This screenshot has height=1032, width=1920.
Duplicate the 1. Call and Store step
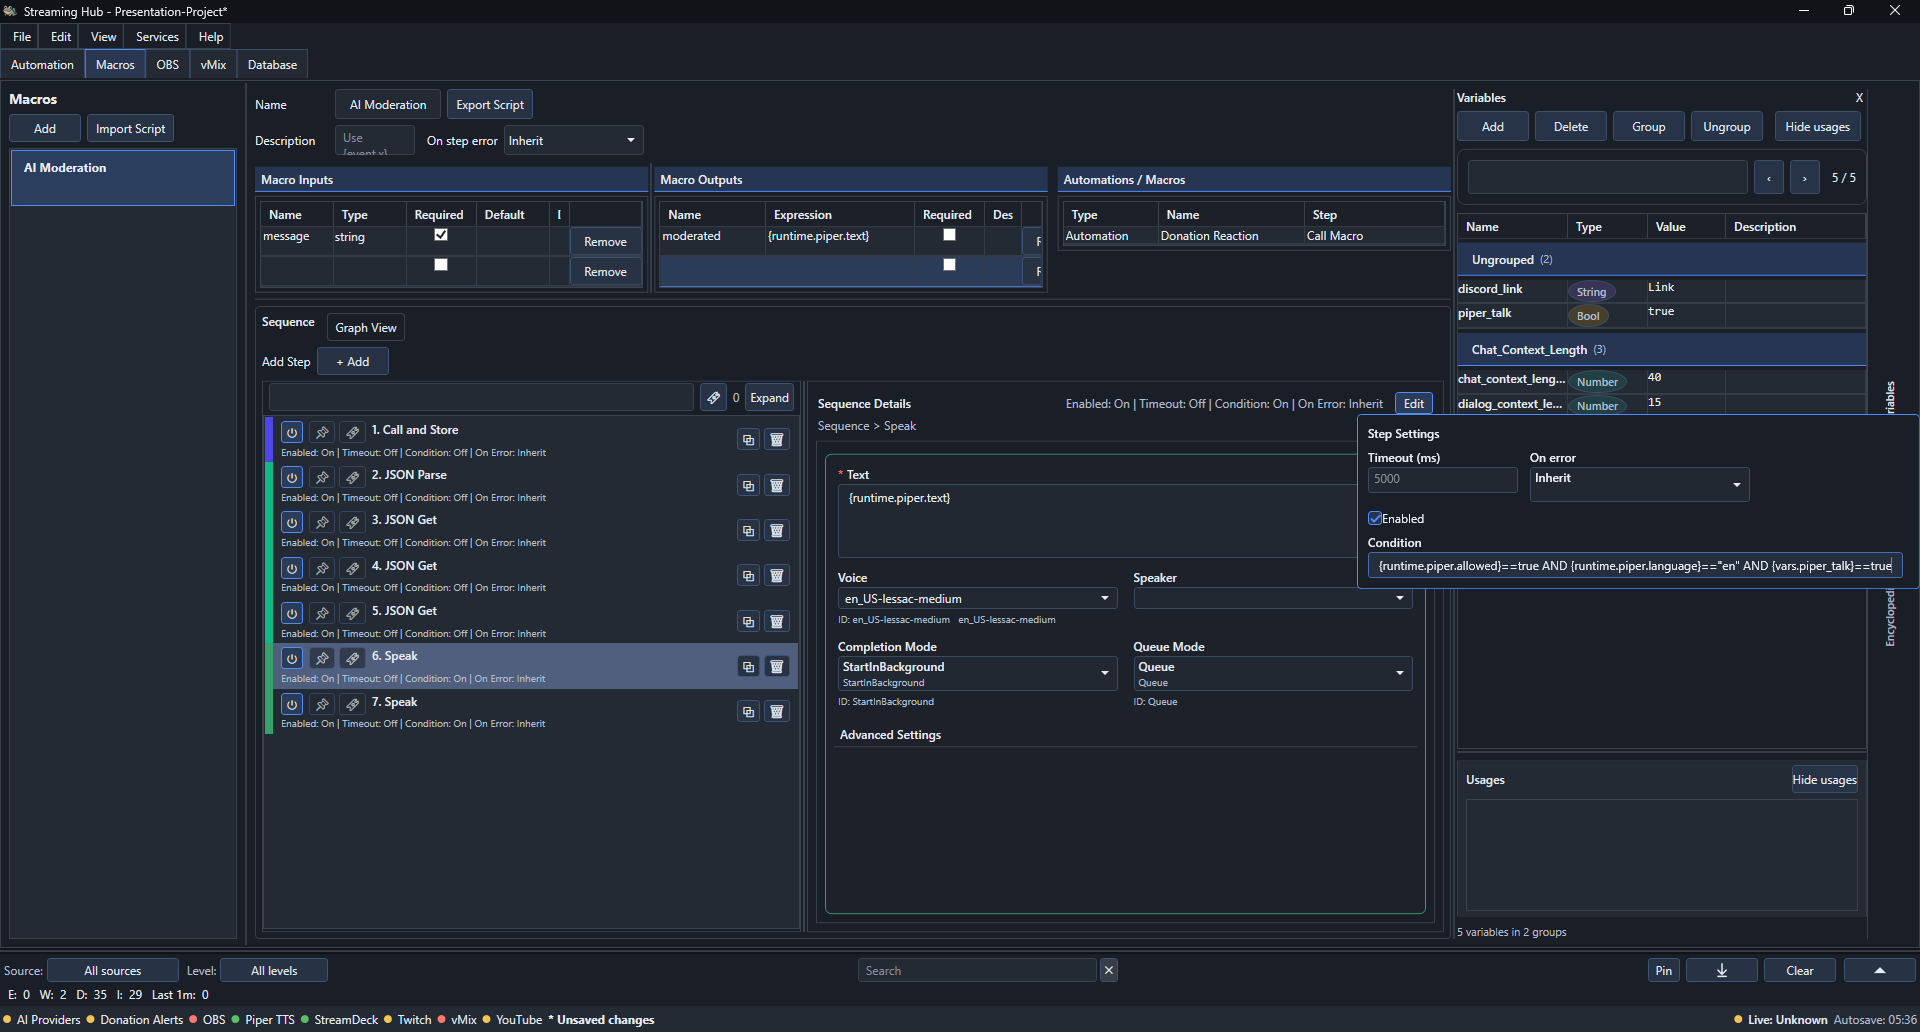748,439
